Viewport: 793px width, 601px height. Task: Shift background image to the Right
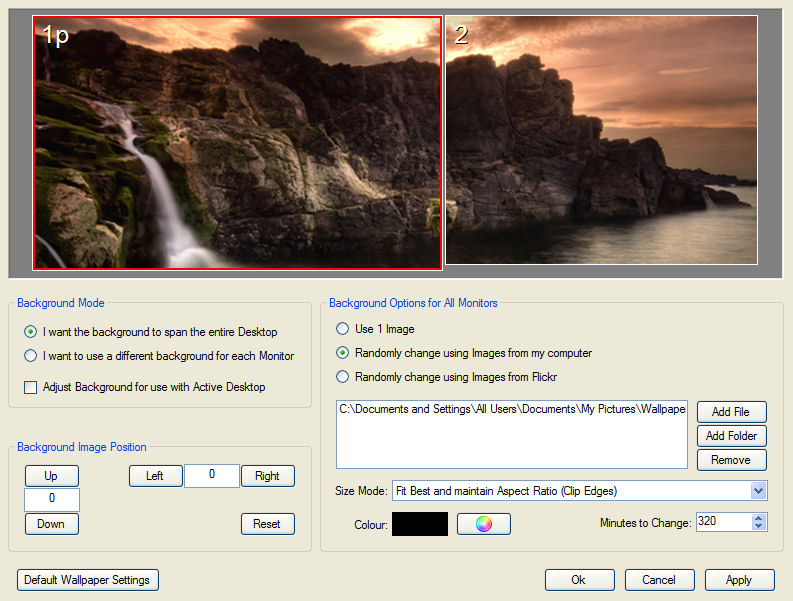click(x=267, y=476)
